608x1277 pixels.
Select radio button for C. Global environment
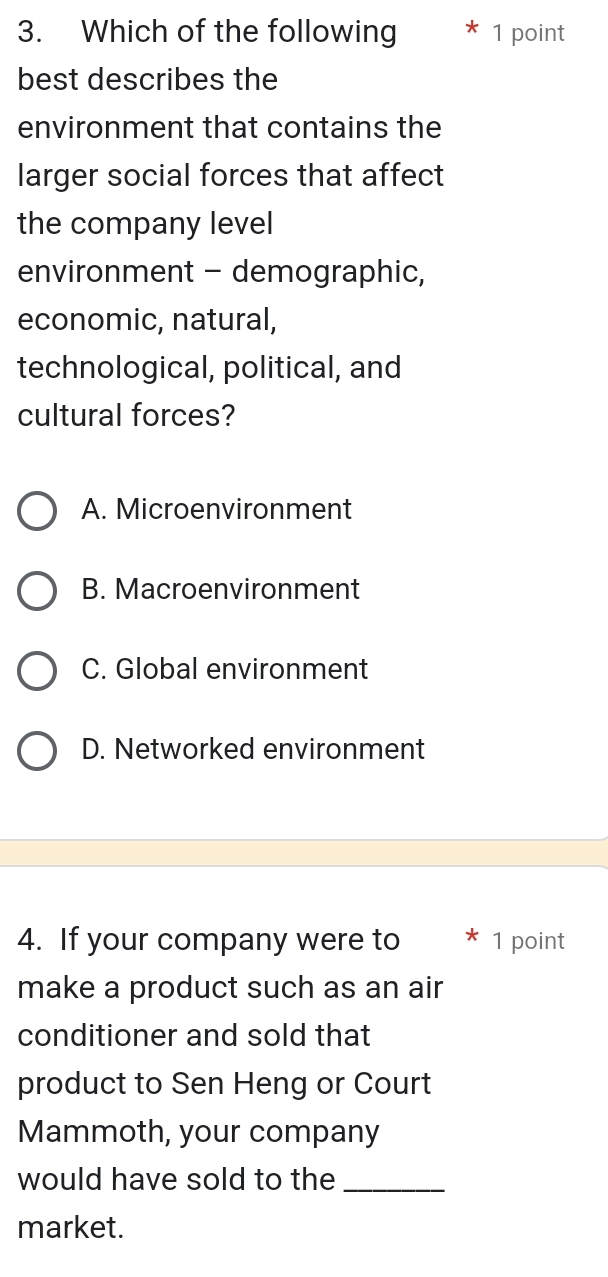(x=37, y=671)
